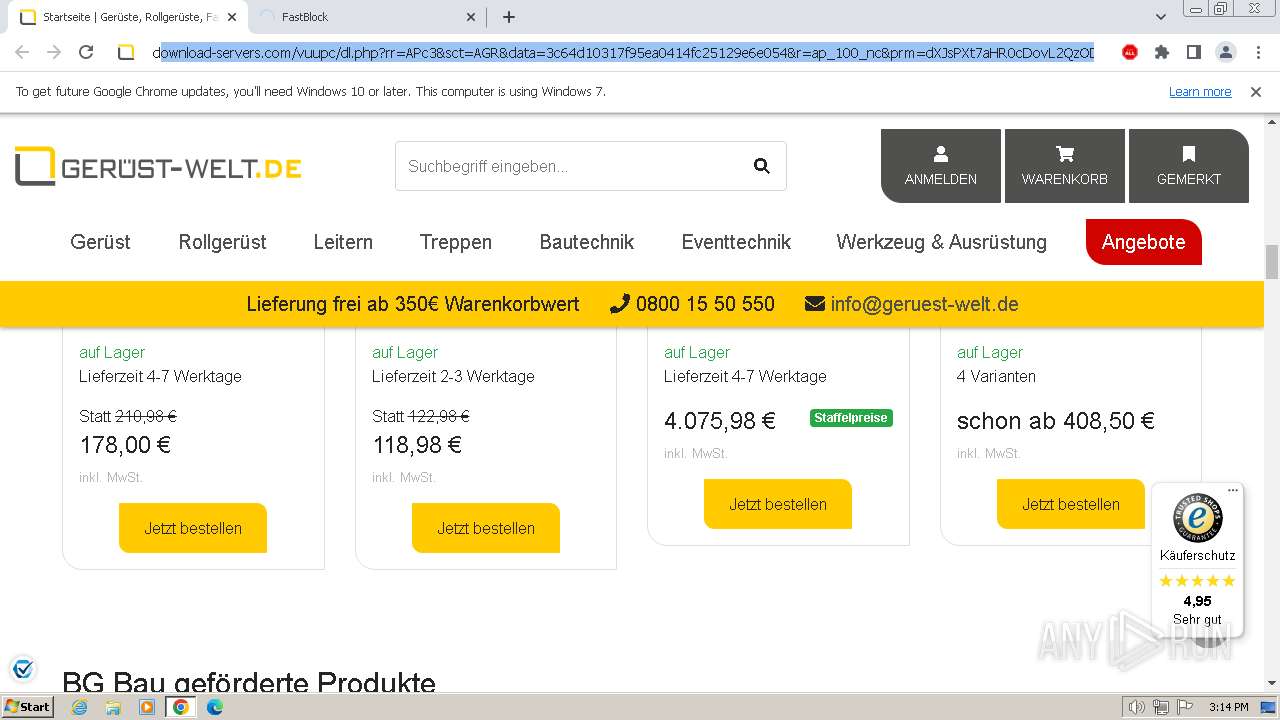Screen dimensions: 1280x720
Task: Click Jetzt bestellen for the 408,50 € product
Action: coord(1071,504)
